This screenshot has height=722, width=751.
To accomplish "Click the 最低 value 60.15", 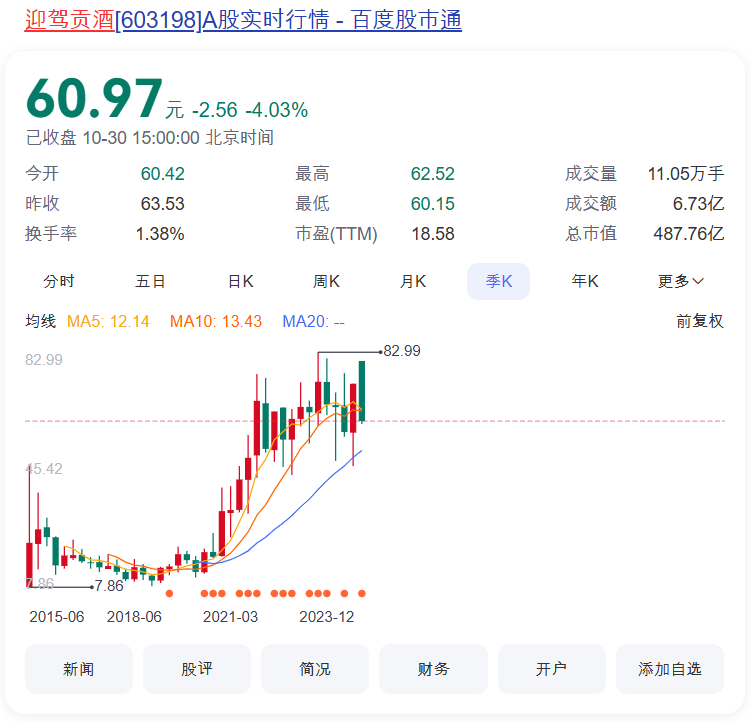I will (432, 204).
